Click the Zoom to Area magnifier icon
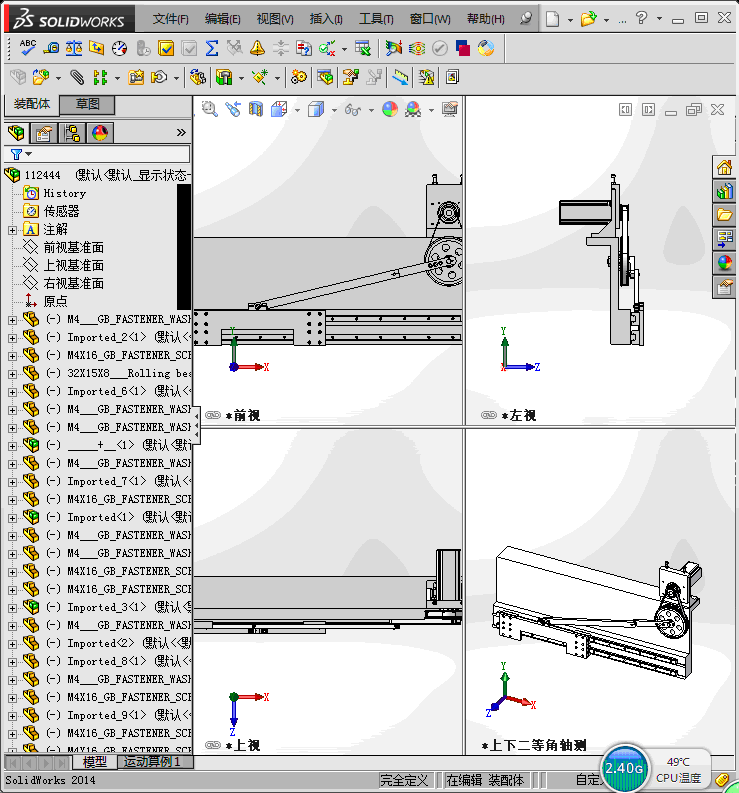739x793 pixels. point(209,109)
